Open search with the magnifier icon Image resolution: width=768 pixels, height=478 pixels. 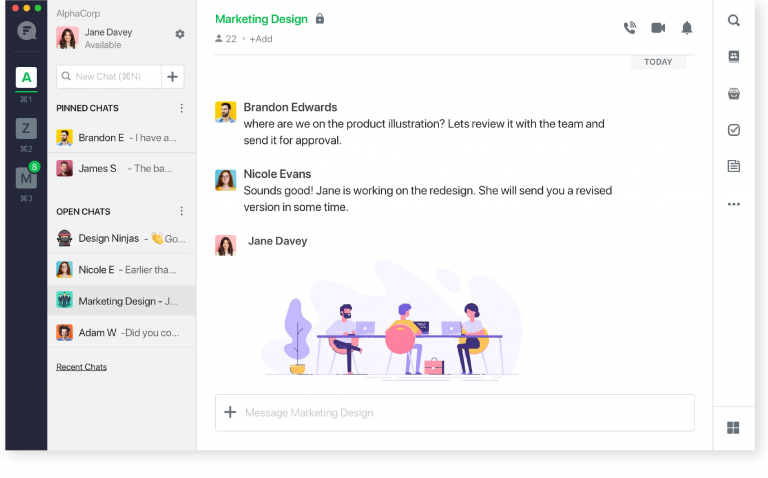point(733,21)
